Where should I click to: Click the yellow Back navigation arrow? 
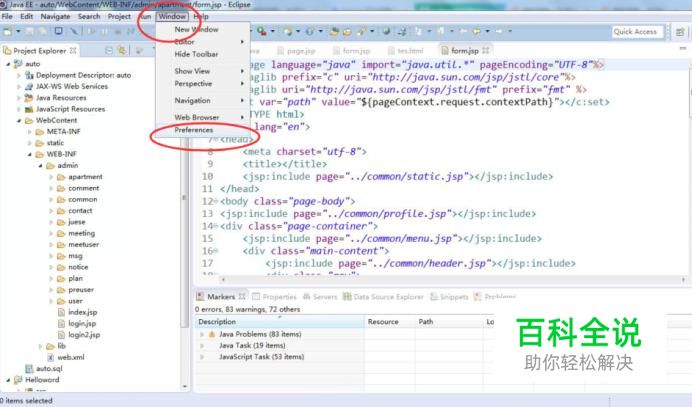click(x=477, y=31)
